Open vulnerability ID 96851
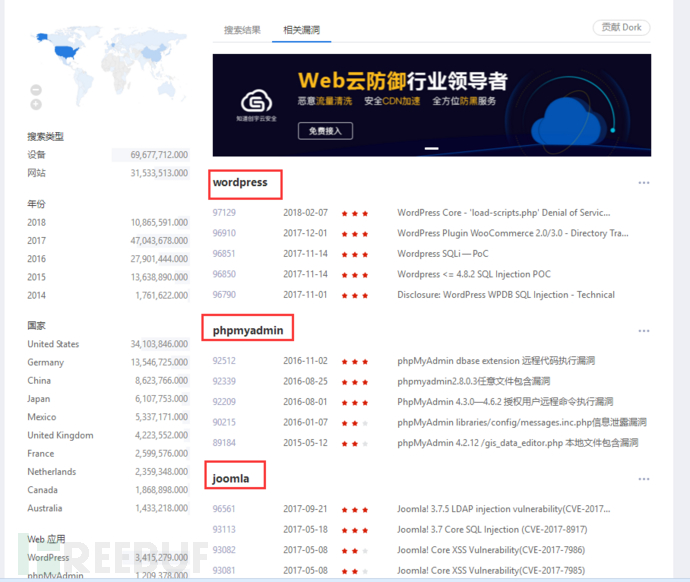 (224, 254)
